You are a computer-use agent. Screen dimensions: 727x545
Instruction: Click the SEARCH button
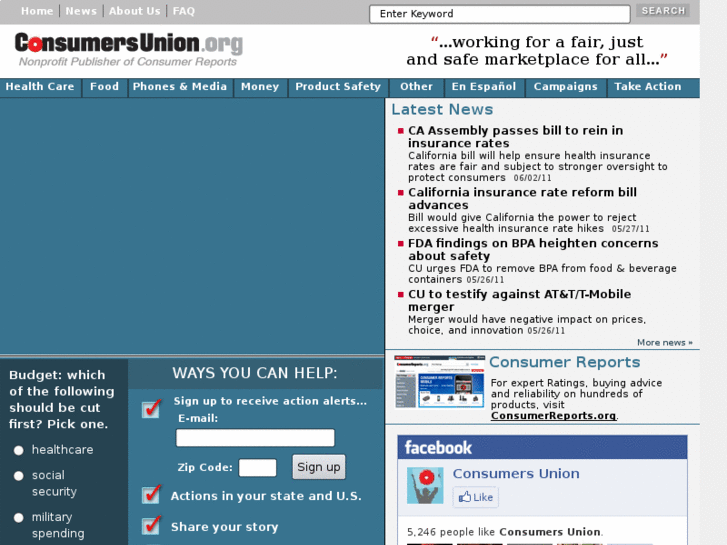tap(663, 11)
